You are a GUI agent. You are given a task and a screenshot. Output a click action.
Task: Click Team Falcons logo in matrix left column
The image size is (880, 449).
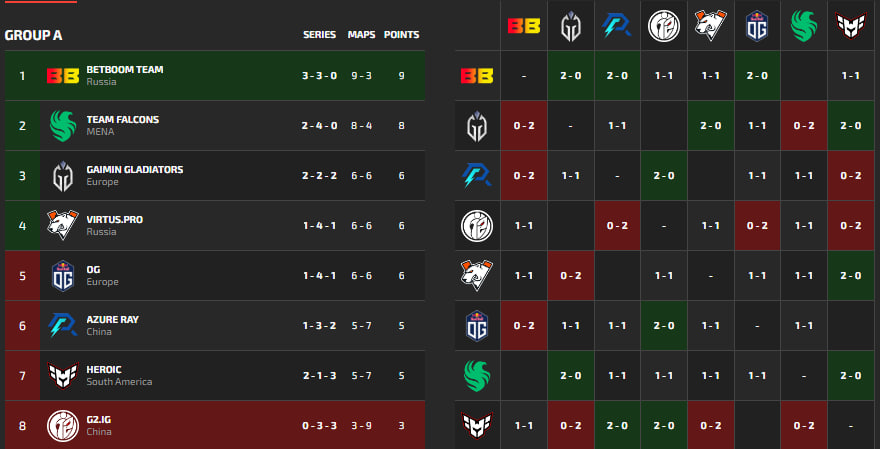tap(477, 376)
